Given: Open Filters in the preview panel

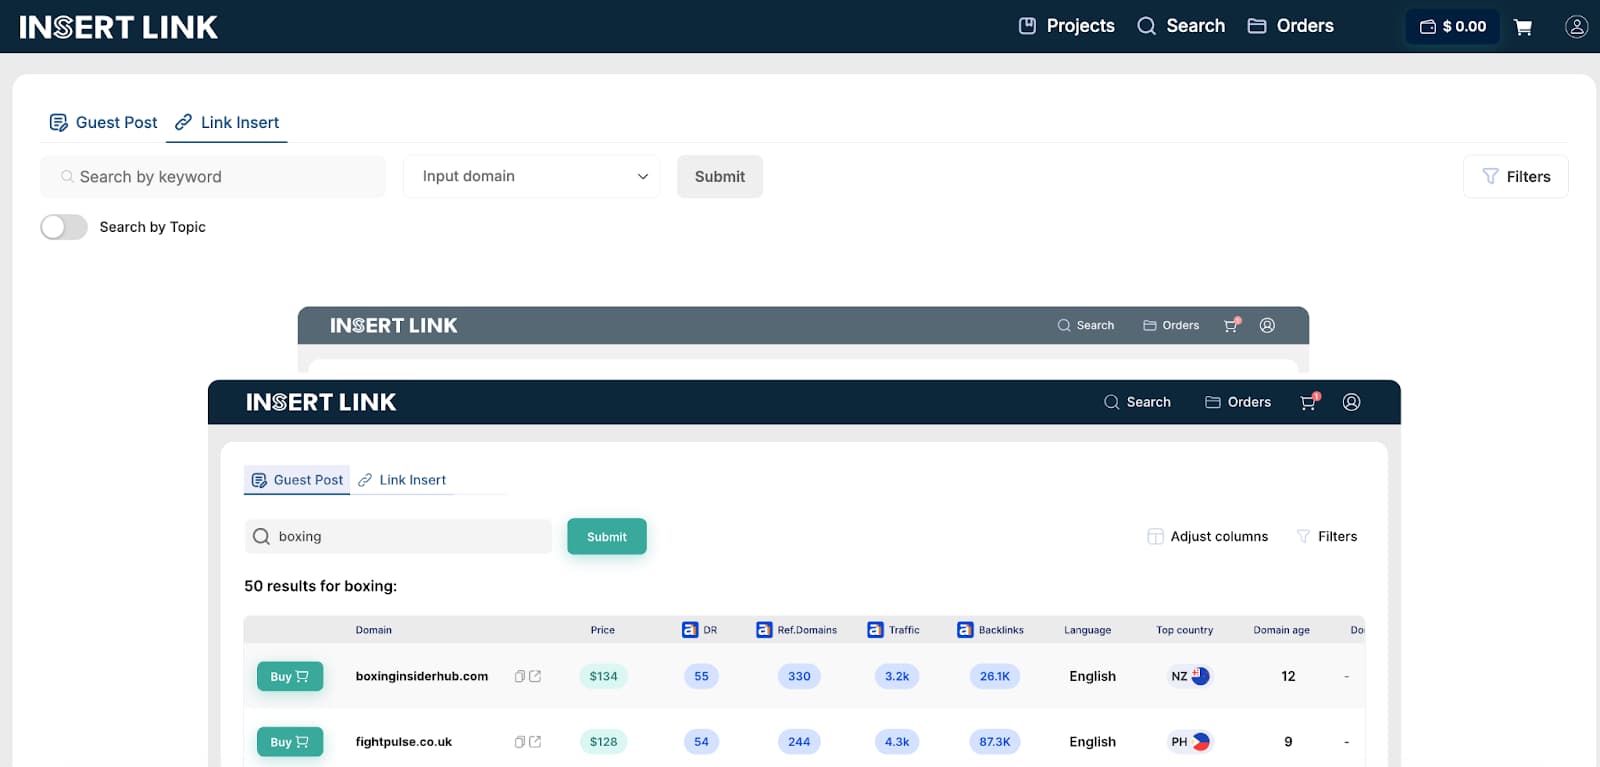Looking at the screenshot, I should 1327,537.
